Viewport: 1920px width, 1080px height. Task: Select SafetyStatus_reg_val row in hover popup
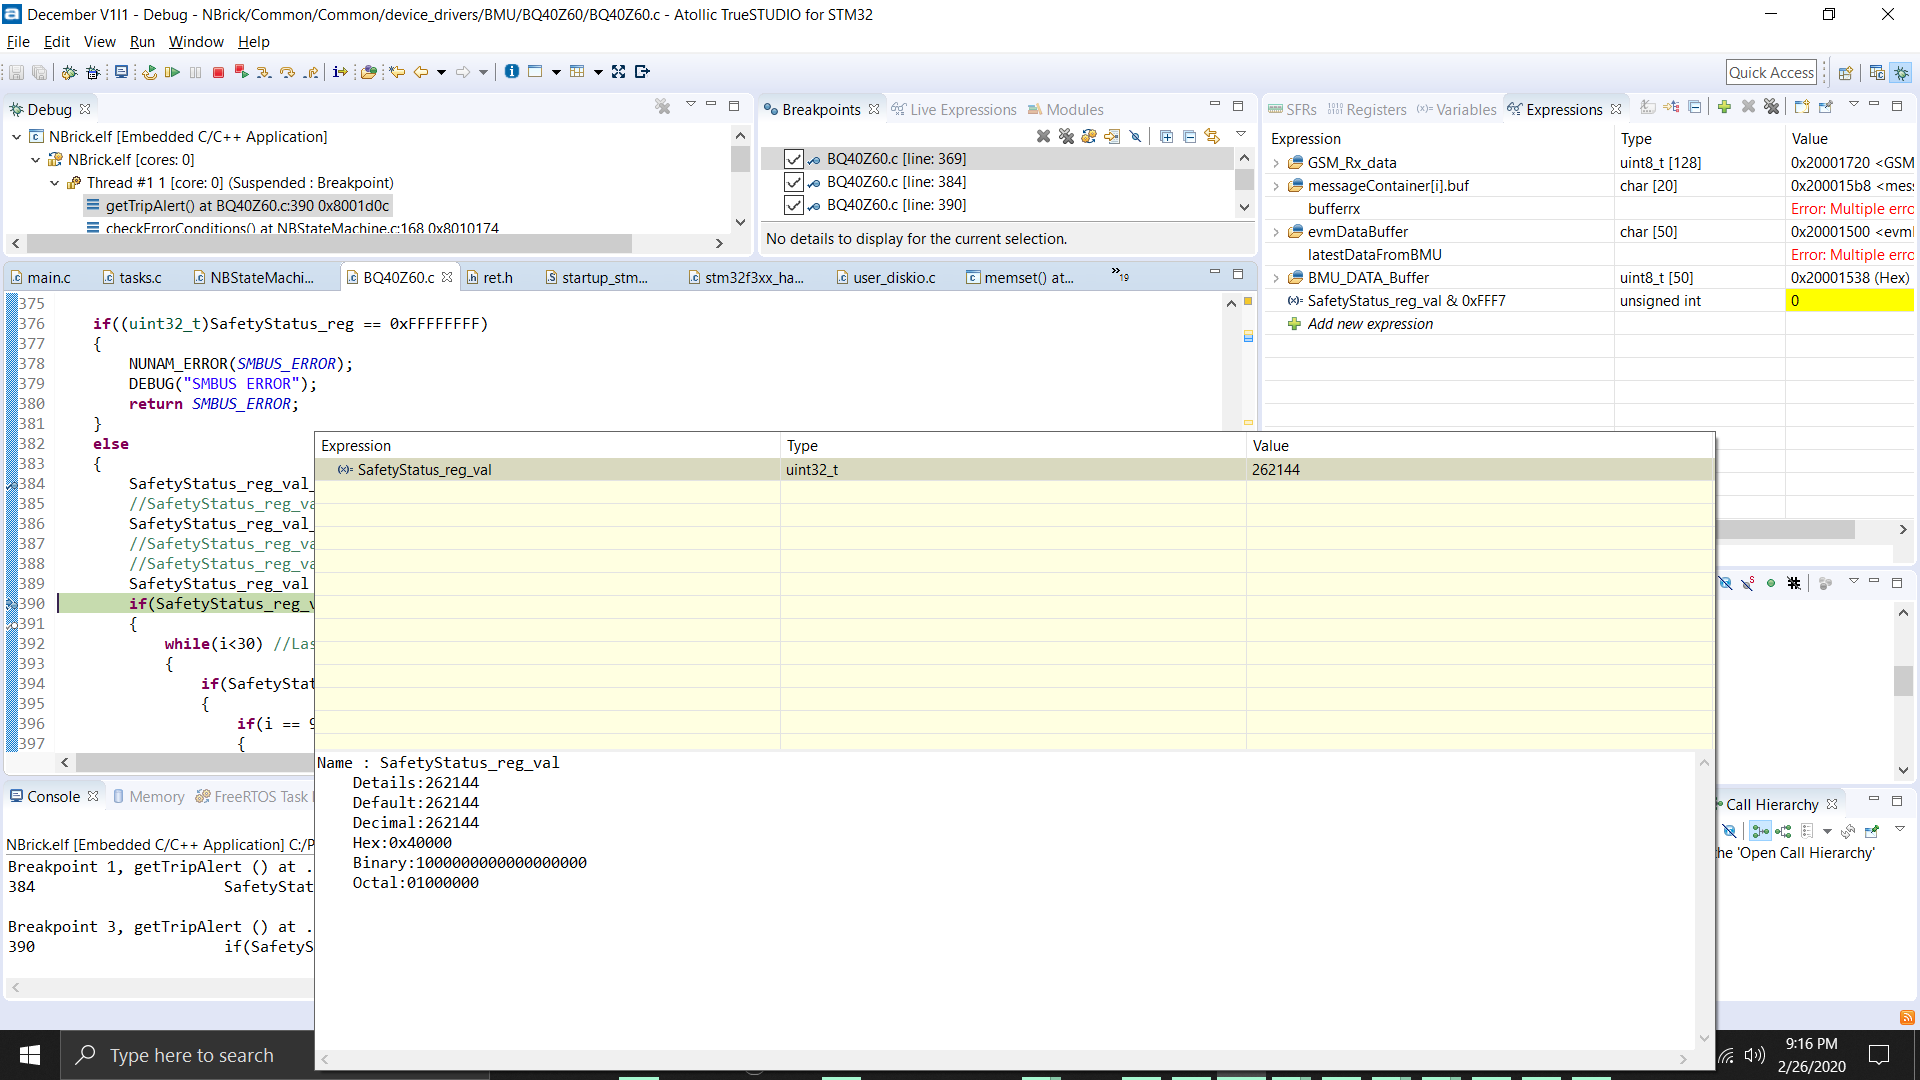pyautogui.click(x=1014, y=470)
